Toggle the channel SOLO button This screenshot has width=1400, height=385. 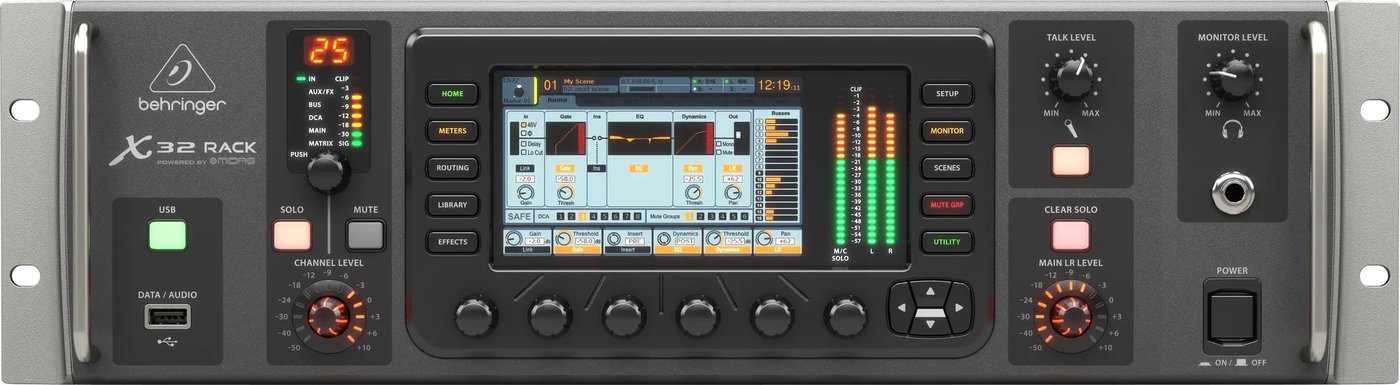(293, 235)
